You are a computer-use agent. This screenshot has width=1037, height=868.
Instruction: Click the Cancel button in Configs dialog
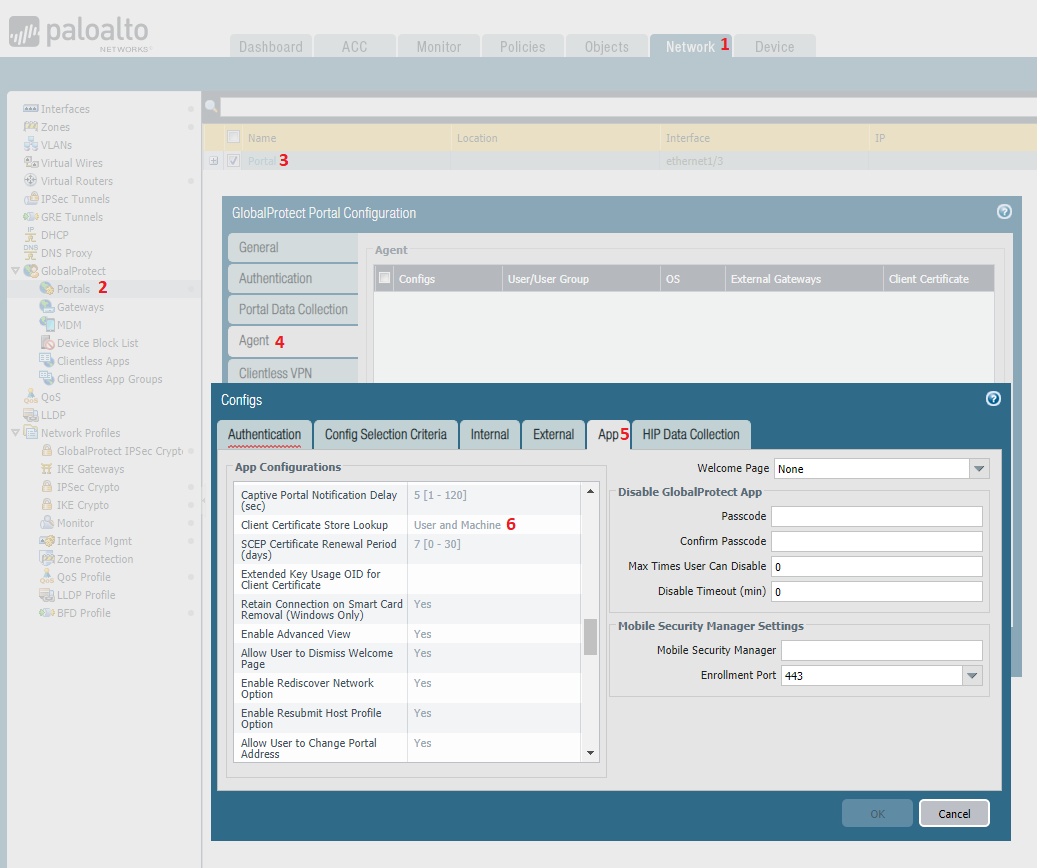(x=953, y=813)
